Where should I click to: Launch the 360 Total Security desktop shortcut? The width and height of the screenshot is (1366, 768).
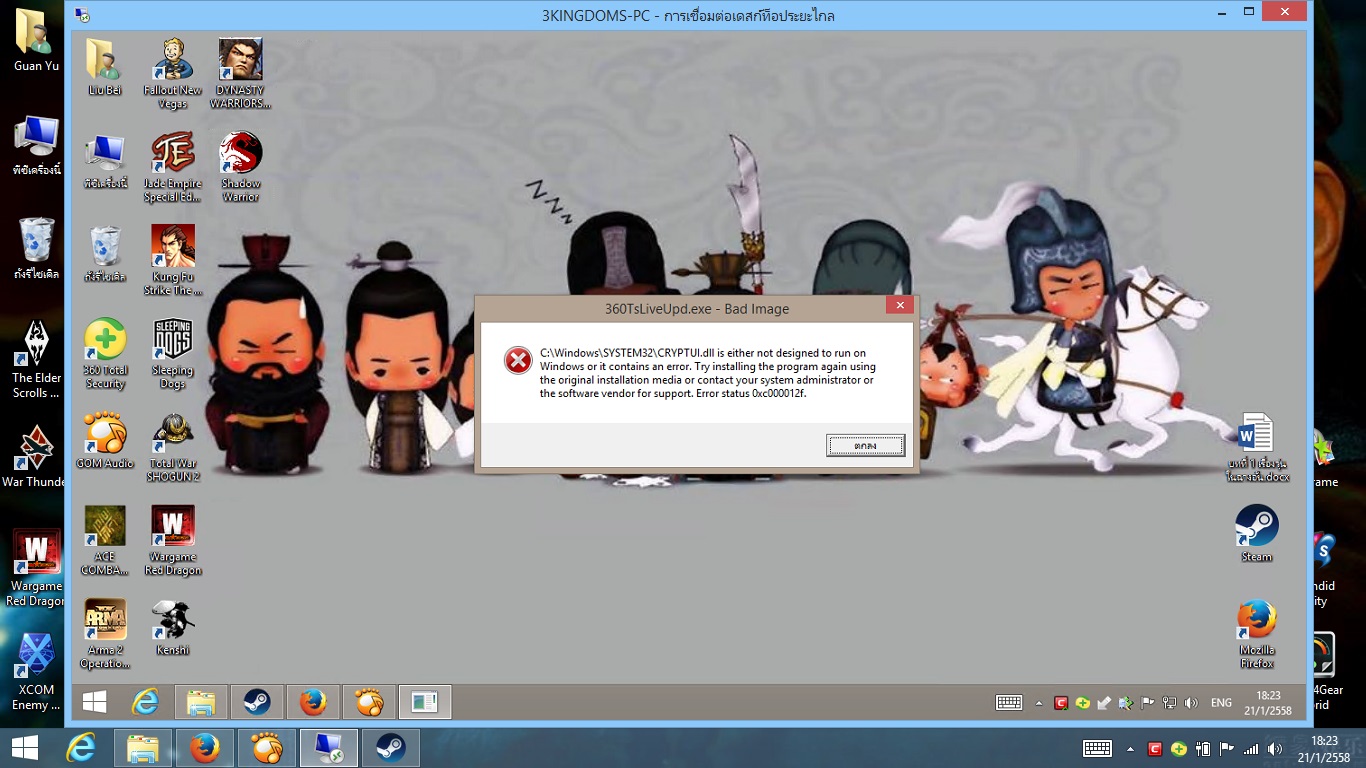[105, 354]
